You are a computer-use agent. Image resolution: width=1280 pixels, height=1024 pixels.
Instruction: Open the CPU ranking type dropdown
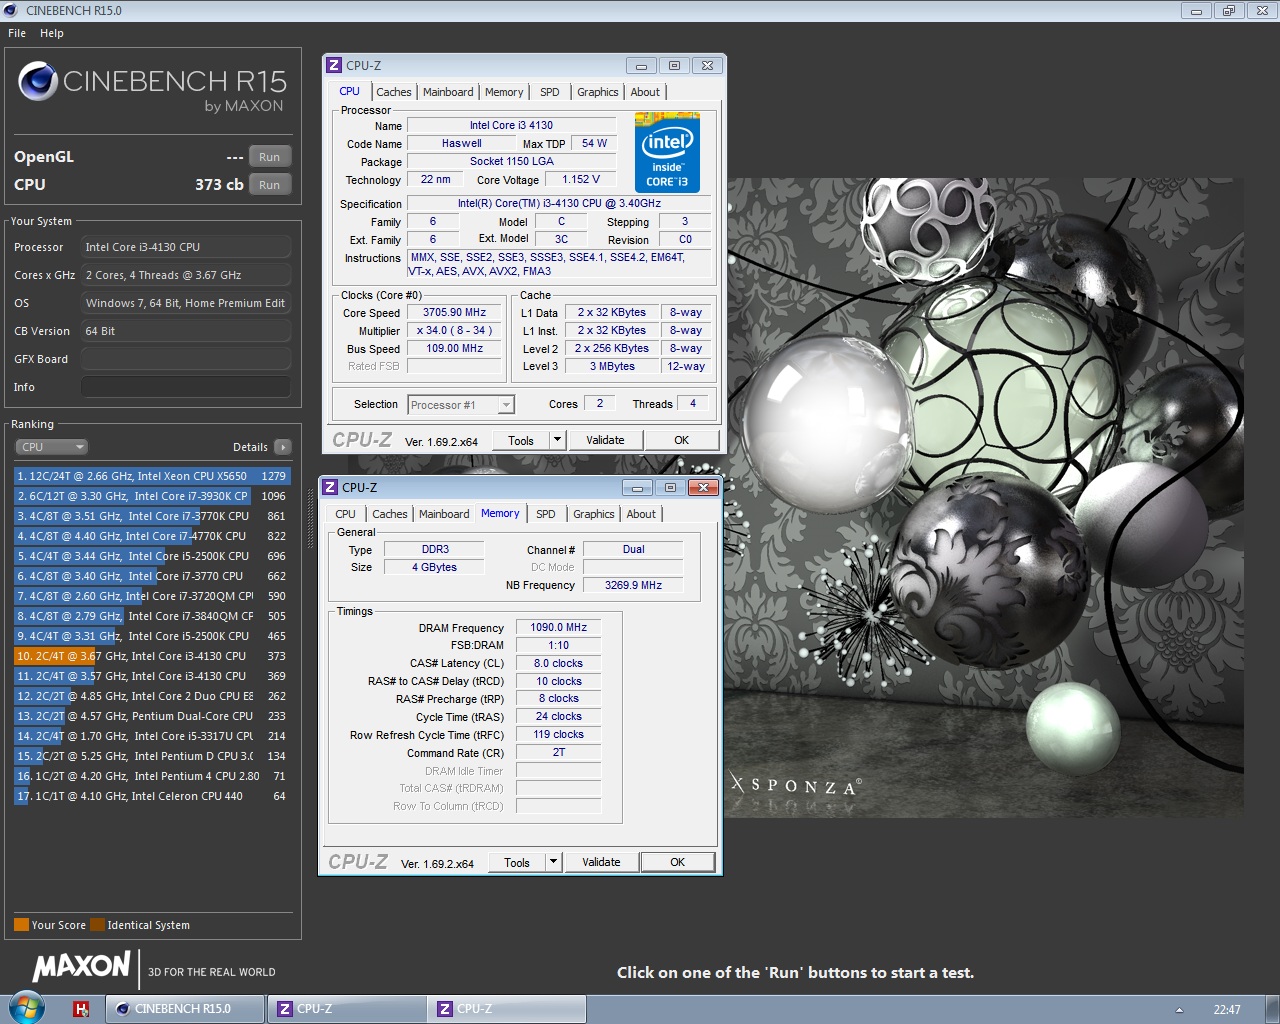tap(51, 447)
